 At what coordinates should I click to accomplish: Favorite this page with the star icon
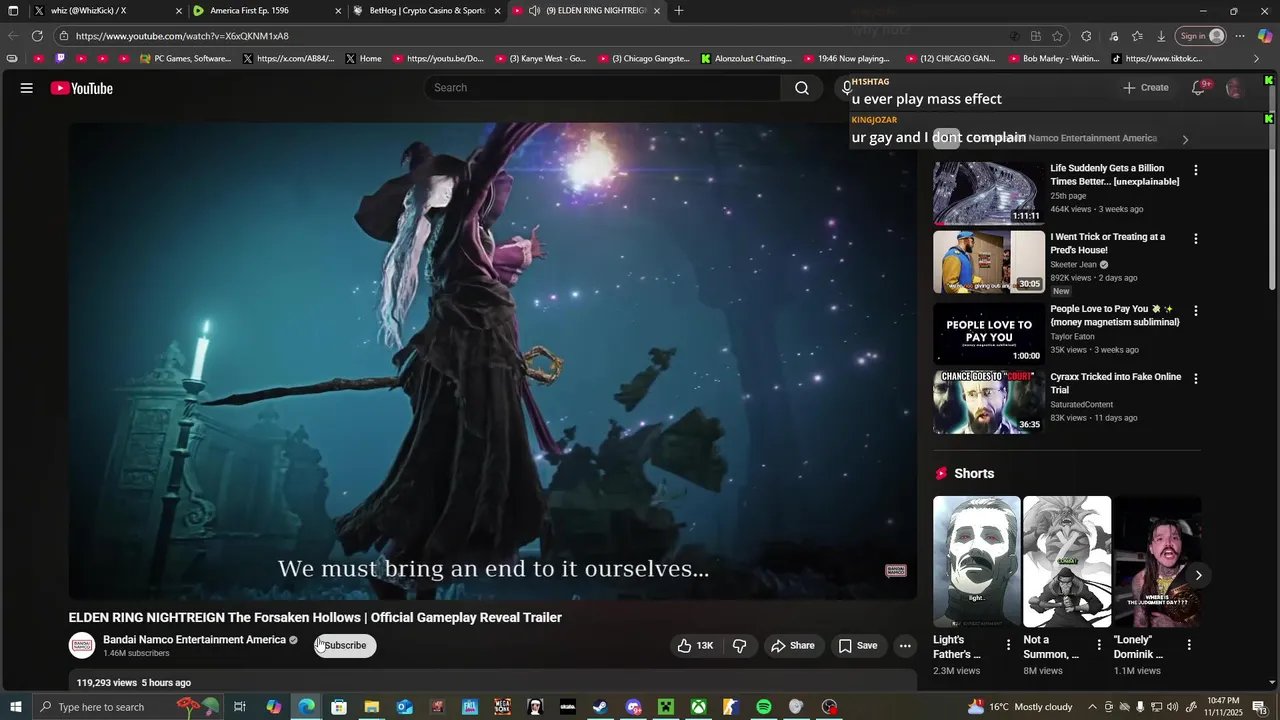click(1057, 36)
